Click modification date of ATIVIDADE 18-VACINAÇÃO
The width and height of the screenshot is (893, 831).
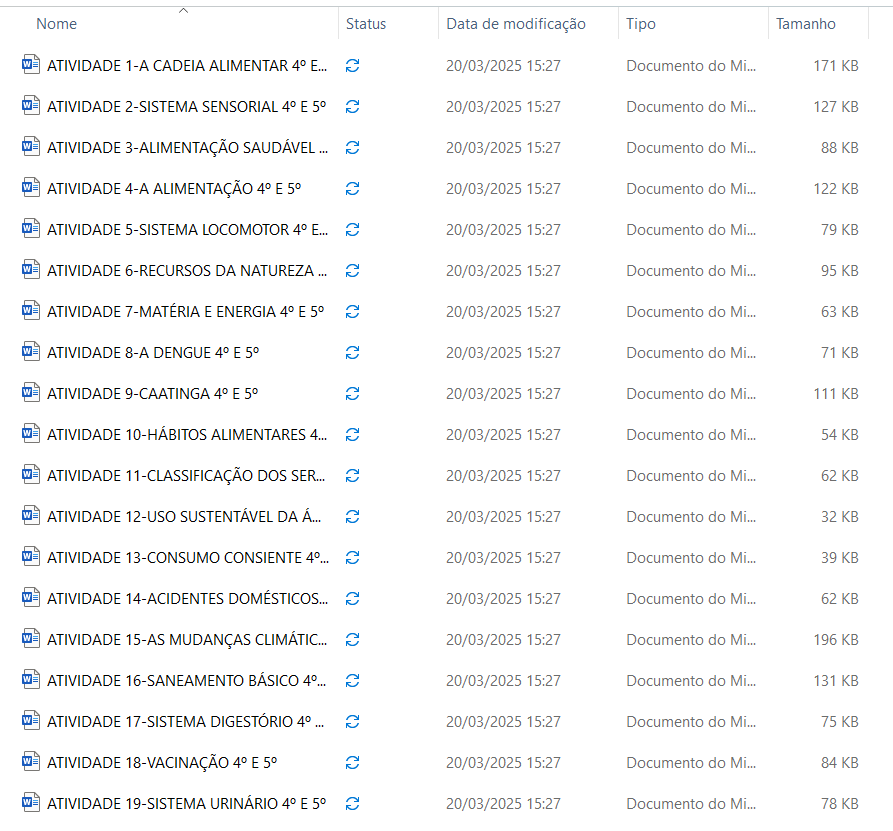tap(503, 763)
